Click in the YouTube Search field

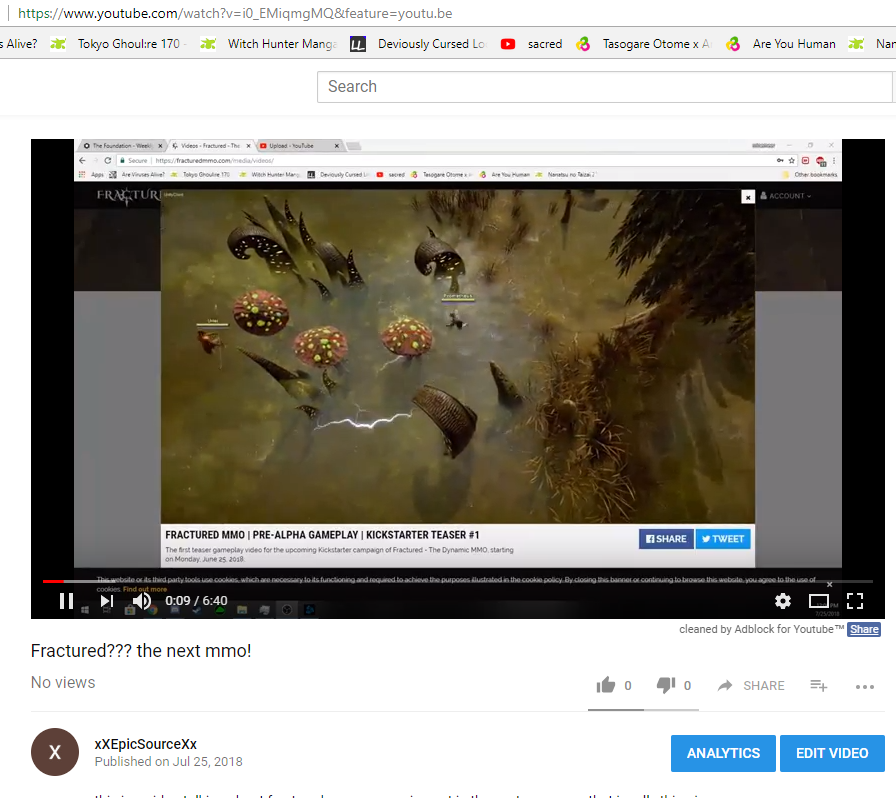[605, 87]
